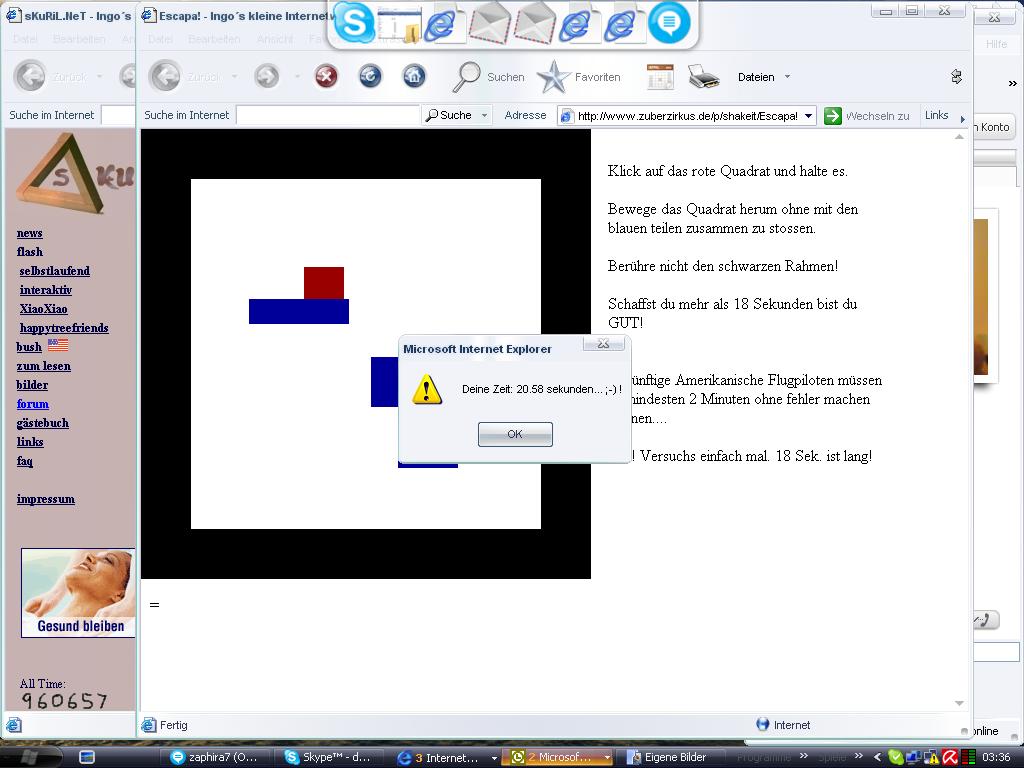1024x768 pixels.
Task: Open Forward button history dropdown arrow
Action: [x=297, y=76]
